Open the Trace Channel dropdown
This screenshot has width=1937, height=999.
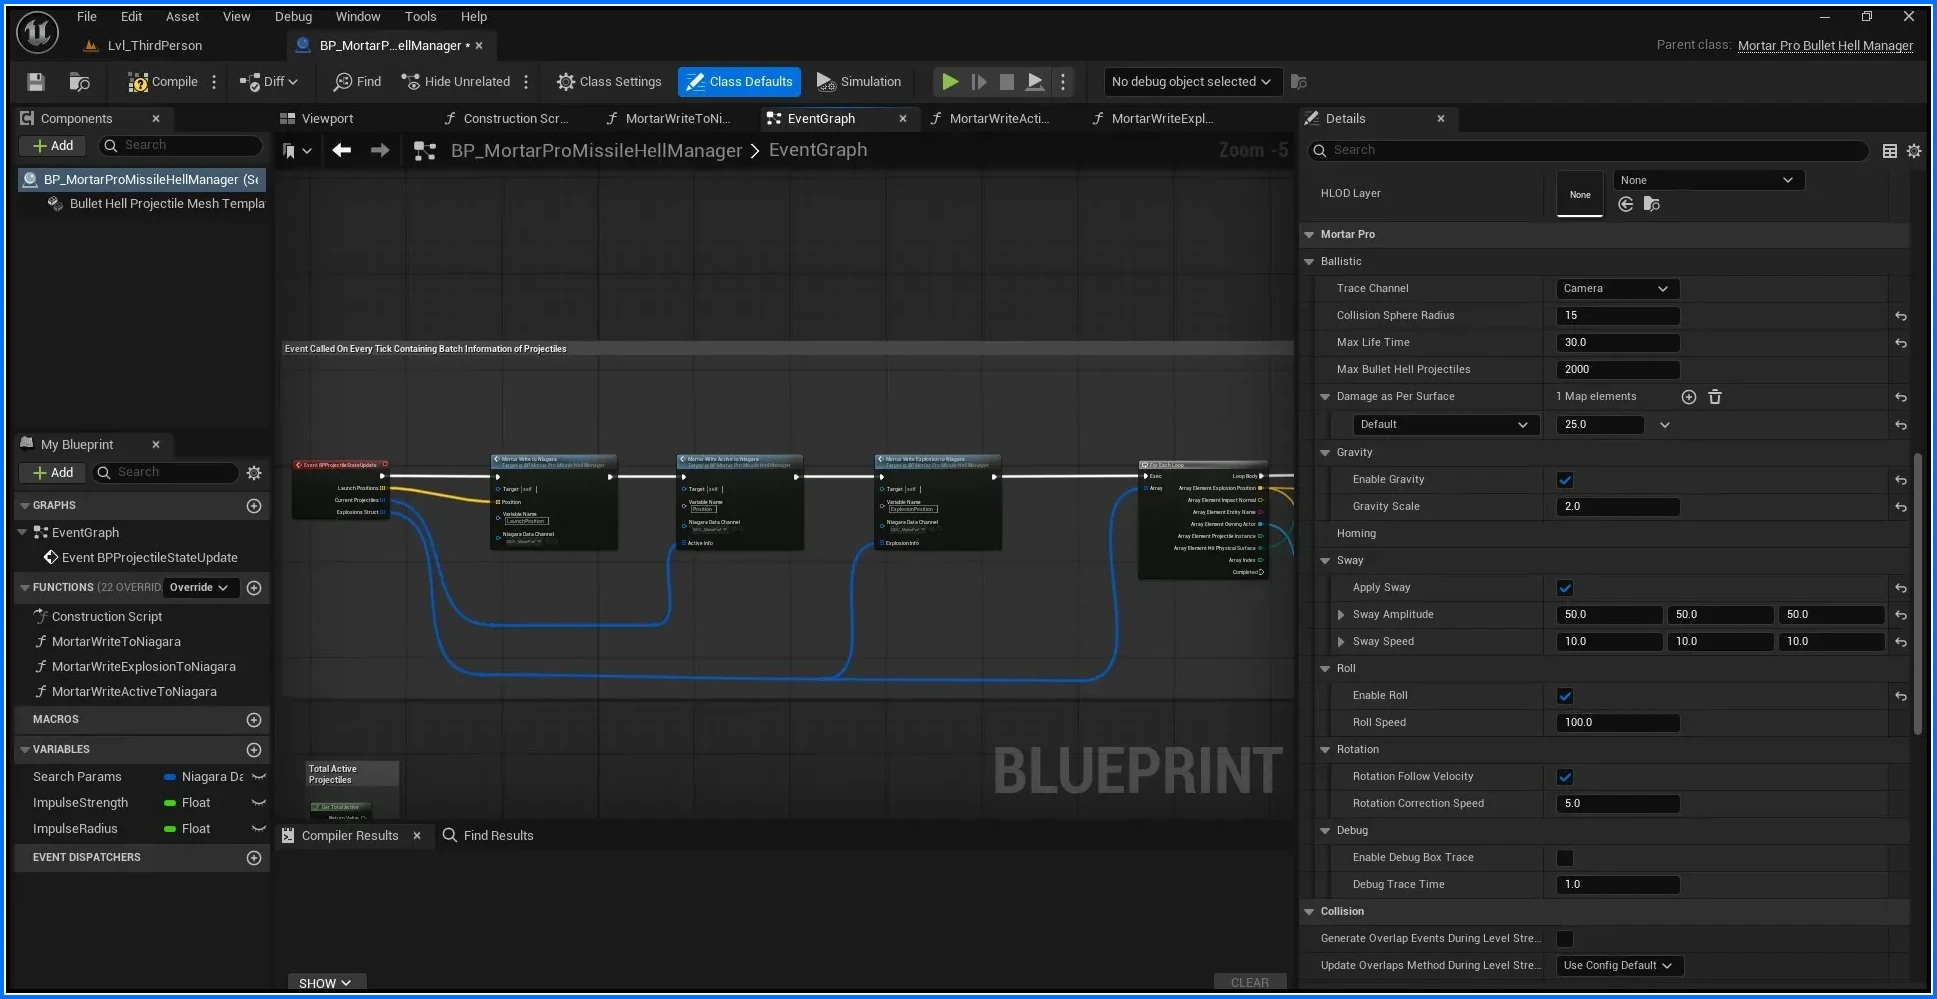click(1616, 289)
